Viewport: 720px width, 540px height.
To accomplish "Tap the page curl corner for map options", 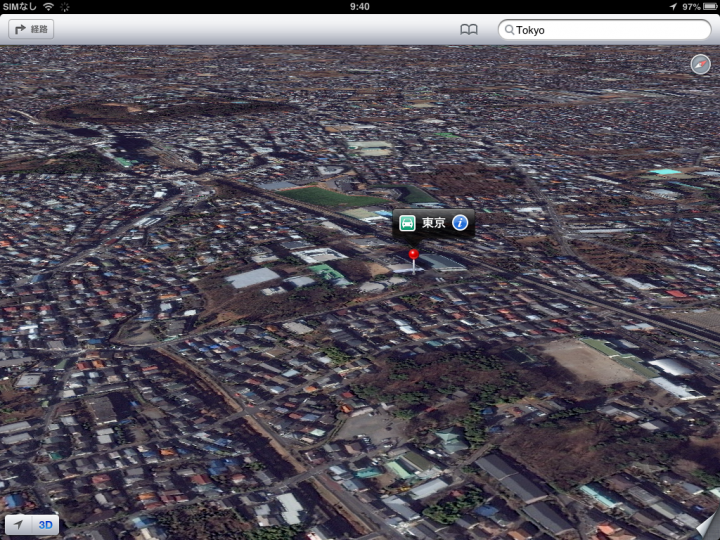I will coord(708,528).
